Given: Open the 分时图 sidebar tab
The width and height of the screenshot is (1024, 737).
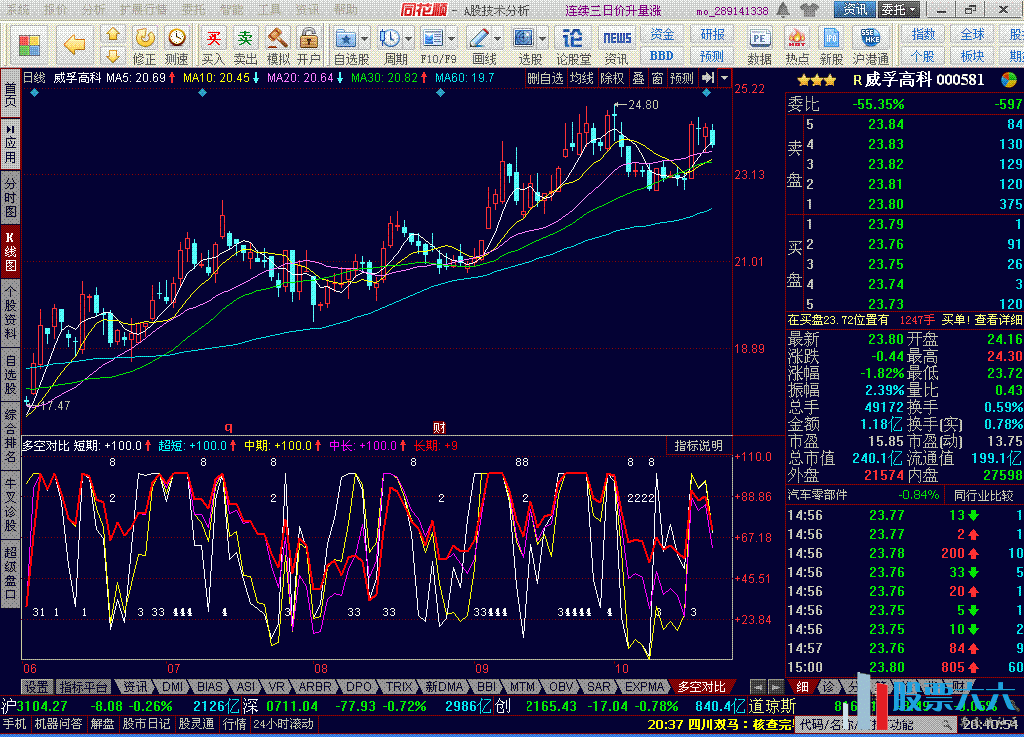Looking at the screenshot, I should [x=10, y=198].
